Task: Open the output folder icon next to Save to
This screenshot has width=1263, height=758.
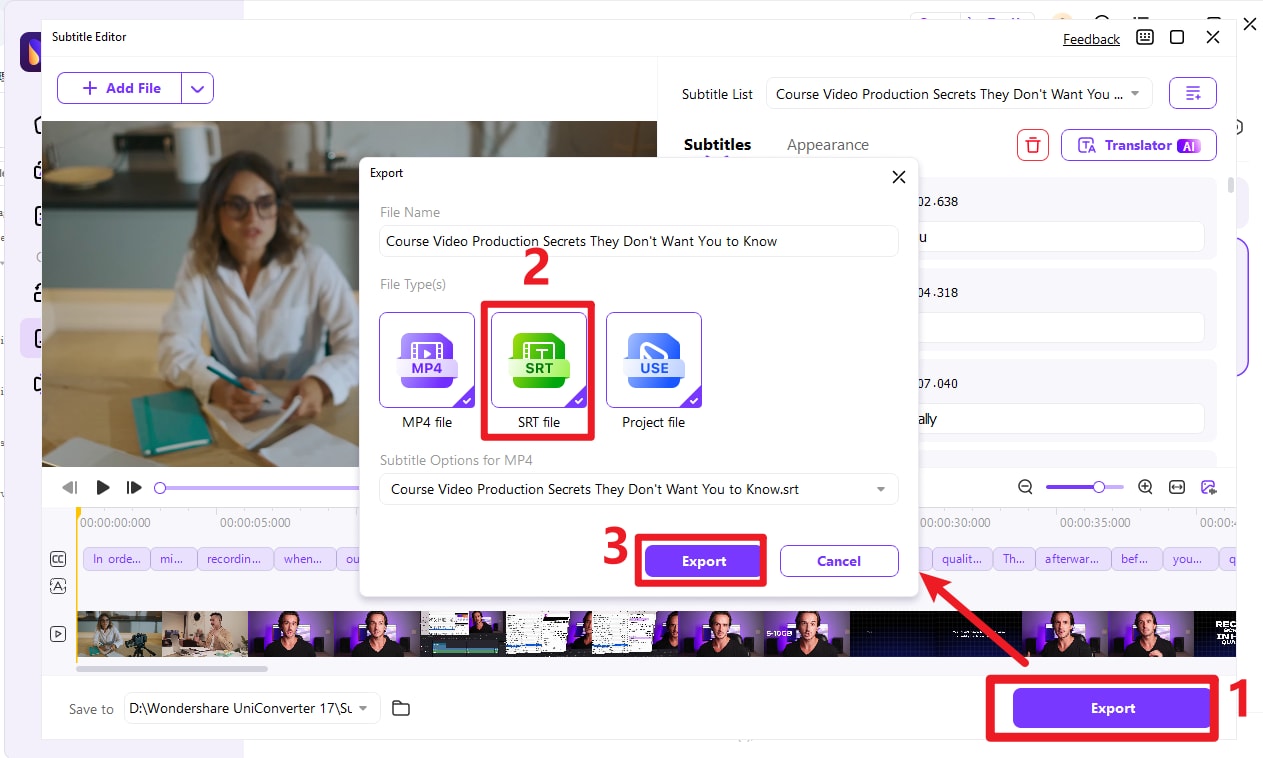Action: point(400,707)
